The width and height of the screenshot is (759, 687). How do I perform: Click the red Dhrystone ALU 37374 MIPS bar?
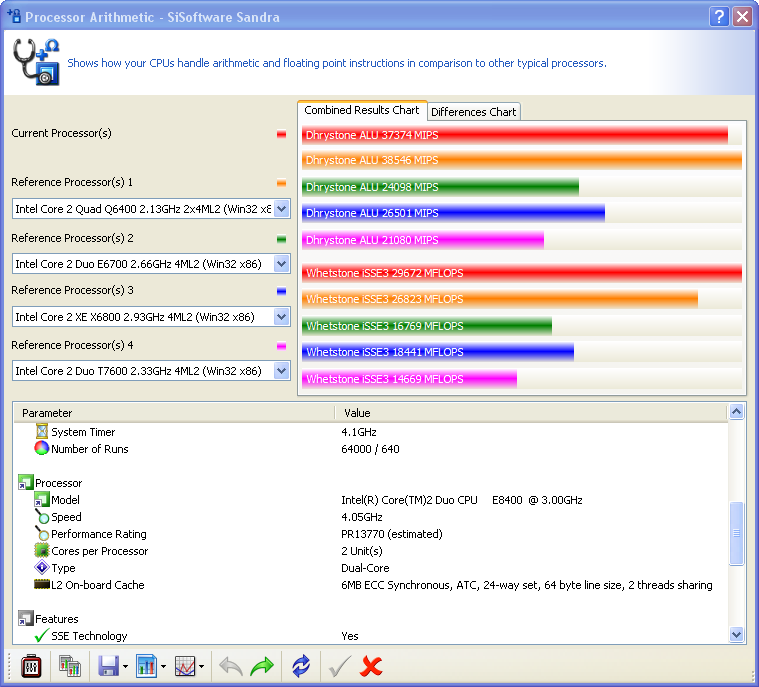tap(515, 135)
